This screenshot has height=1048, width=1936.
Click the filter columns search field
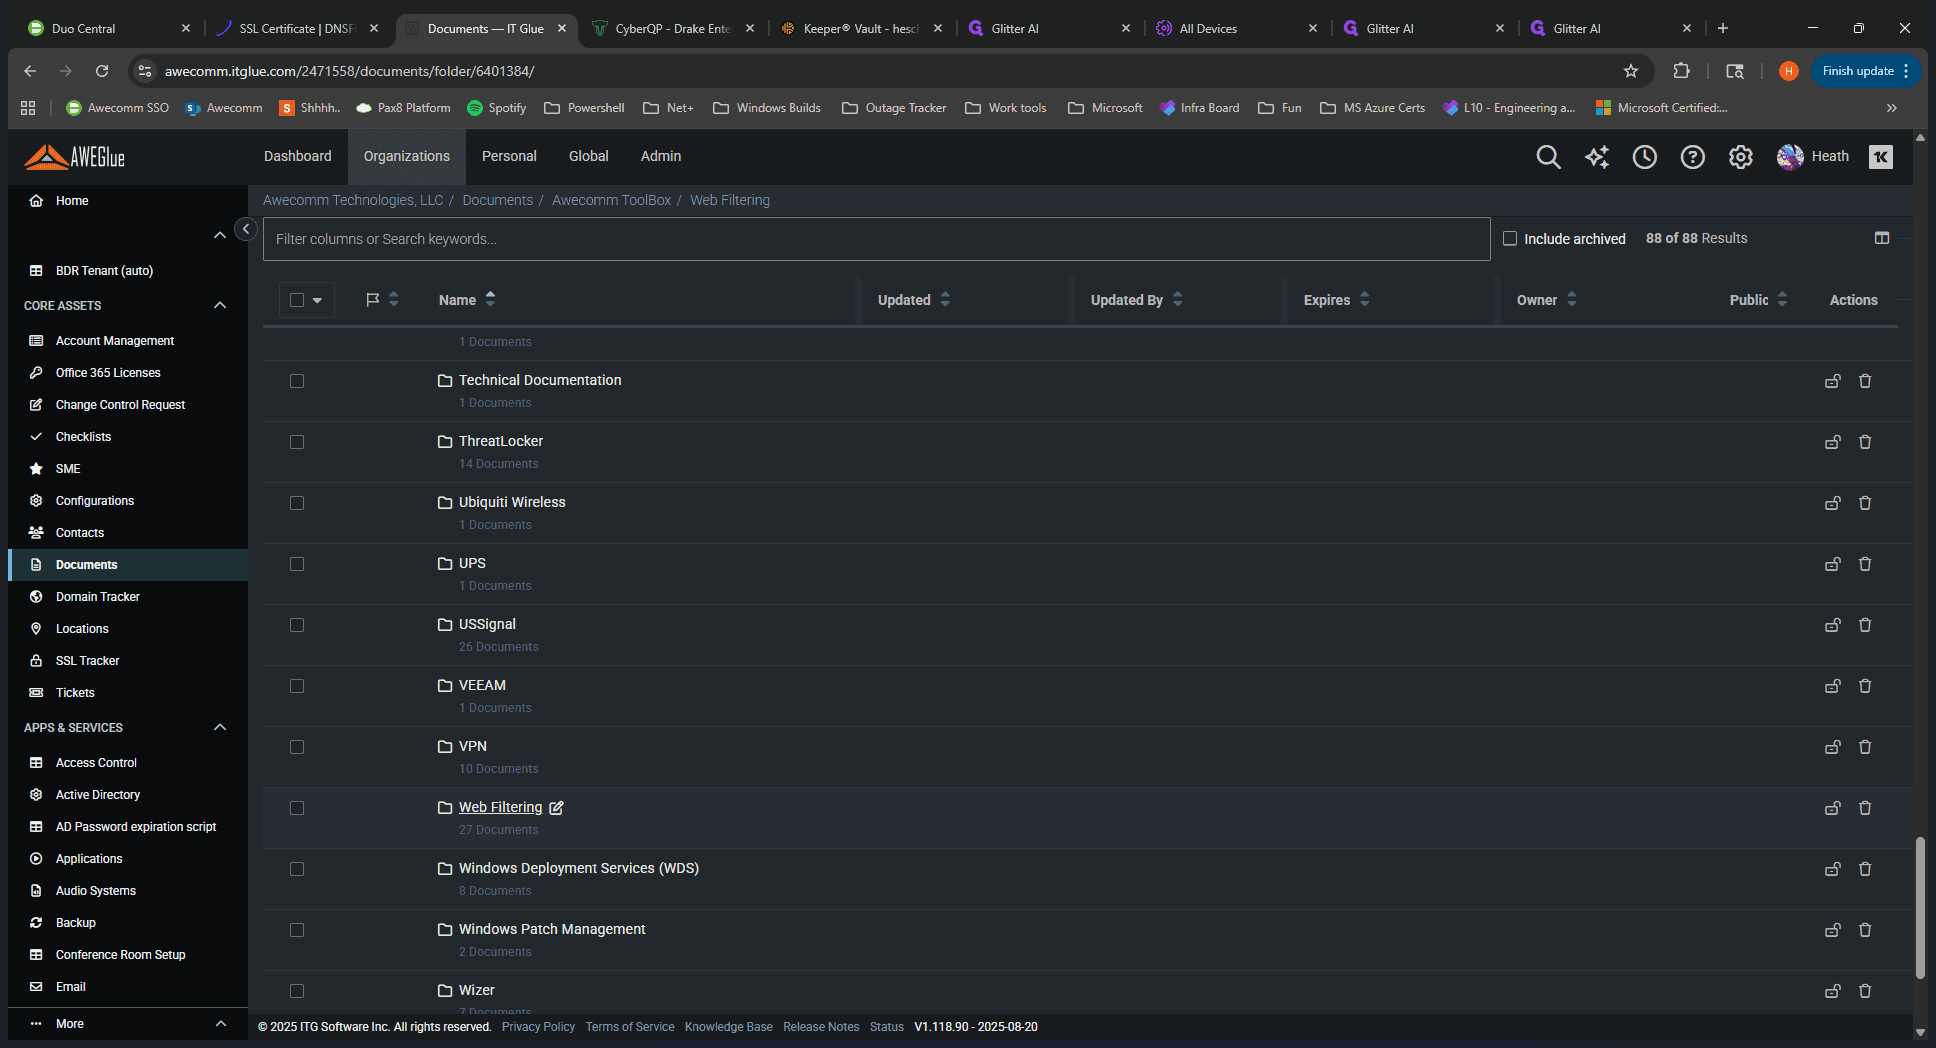click(x=877, y=239)
